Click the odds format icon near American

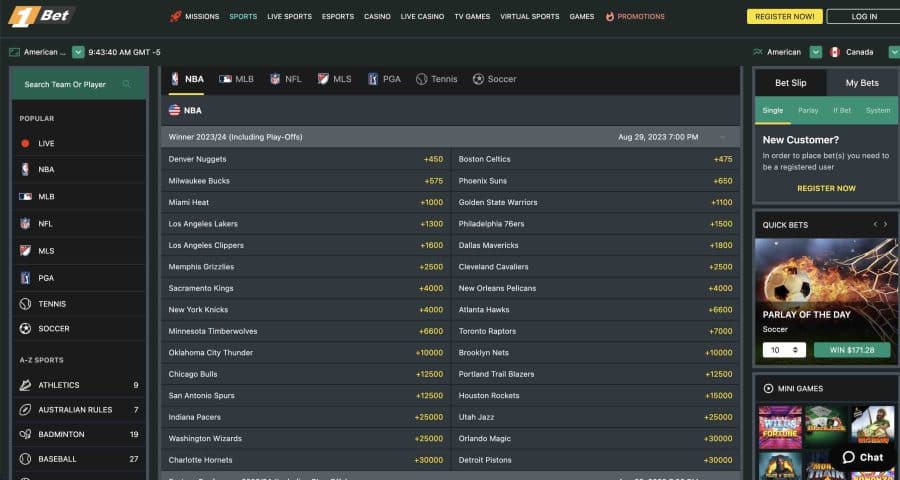pos(758,52)
